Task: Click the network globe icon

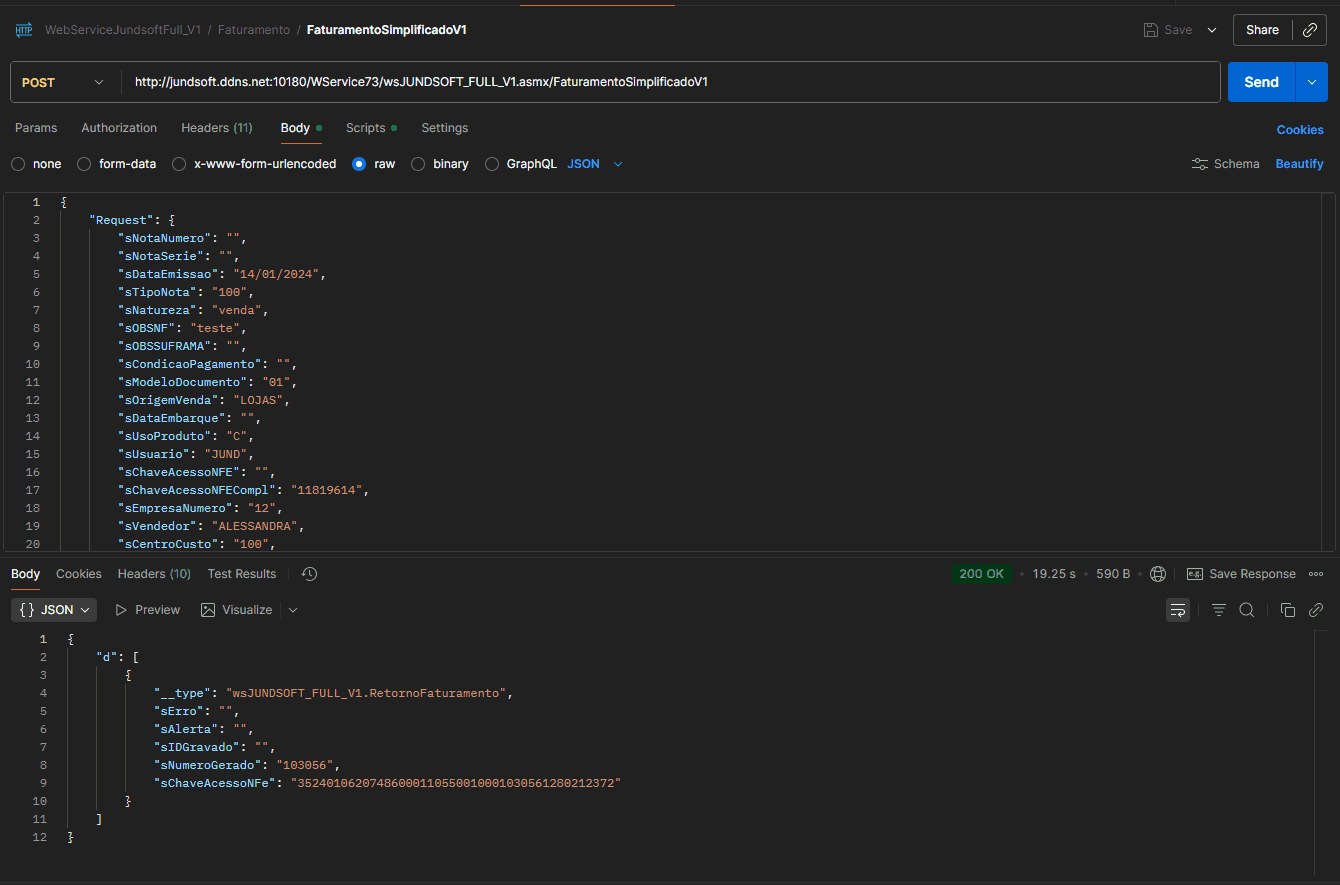Action: (x=1158, y=574)
